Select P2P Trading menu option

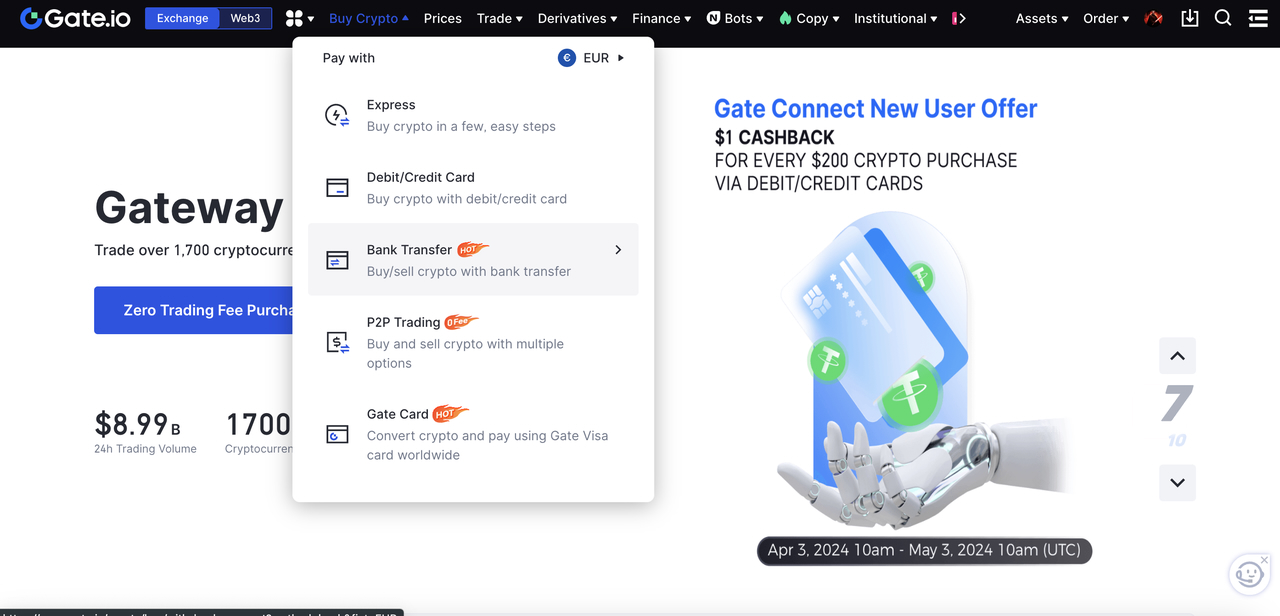tap(403, 322)
